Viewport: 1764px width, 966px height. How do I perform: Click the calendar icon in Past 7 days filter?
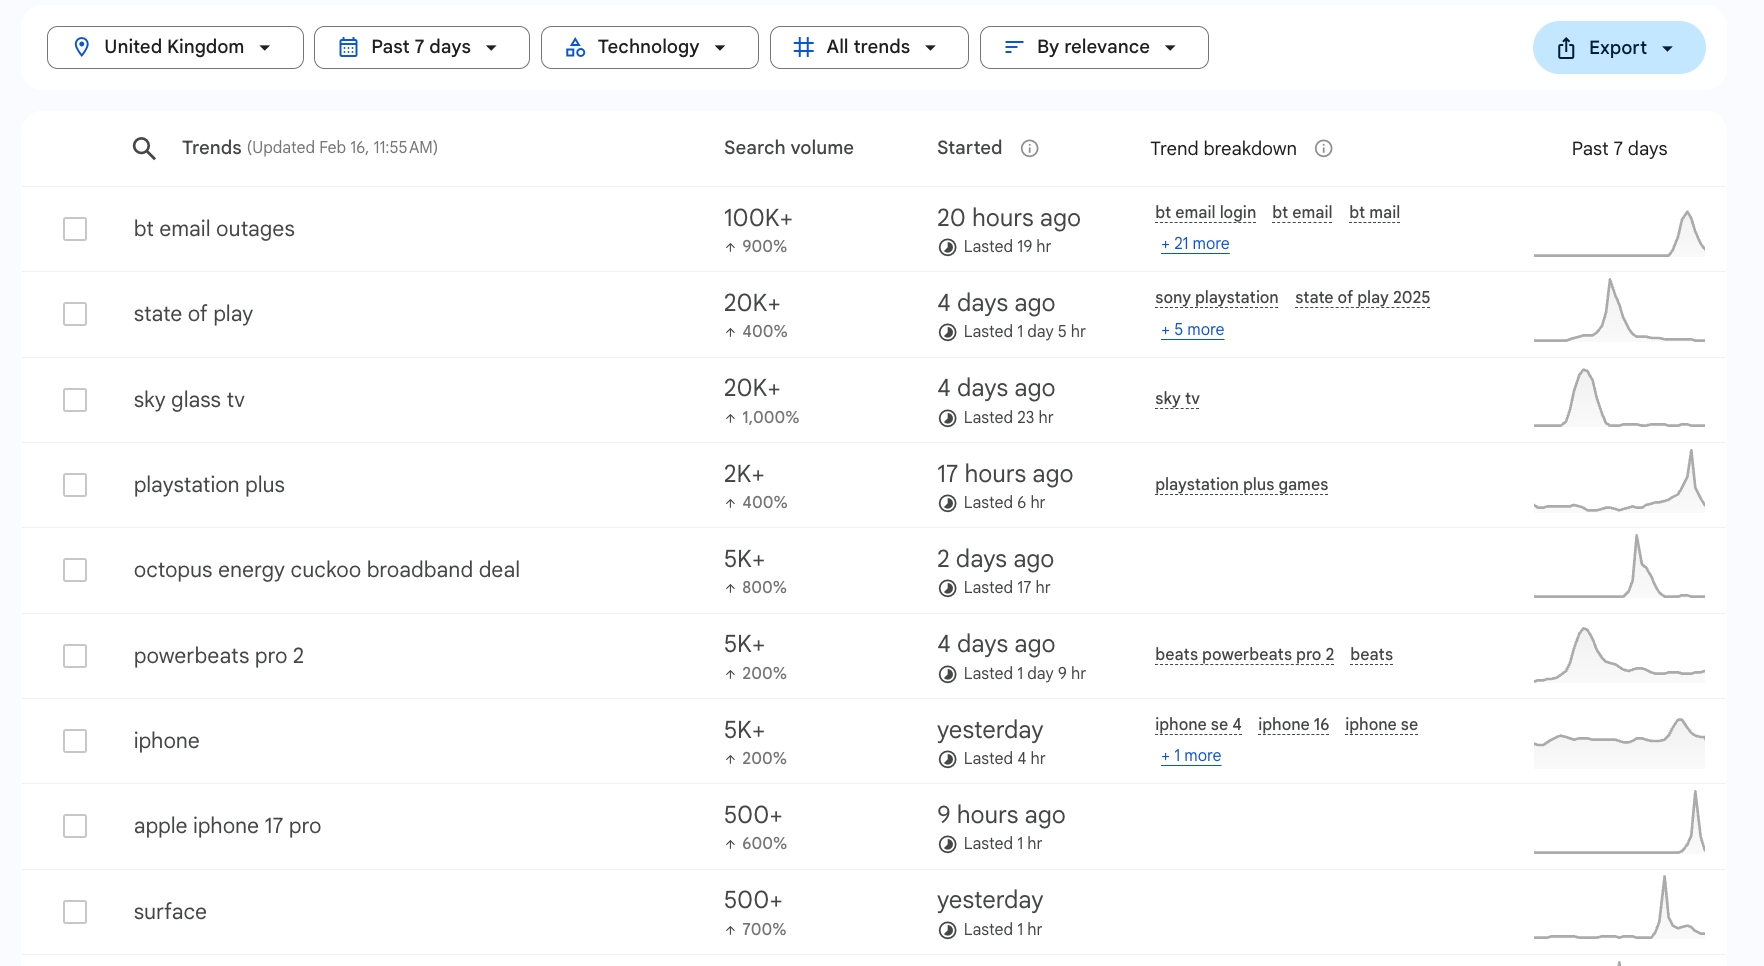tap(348, 47)
